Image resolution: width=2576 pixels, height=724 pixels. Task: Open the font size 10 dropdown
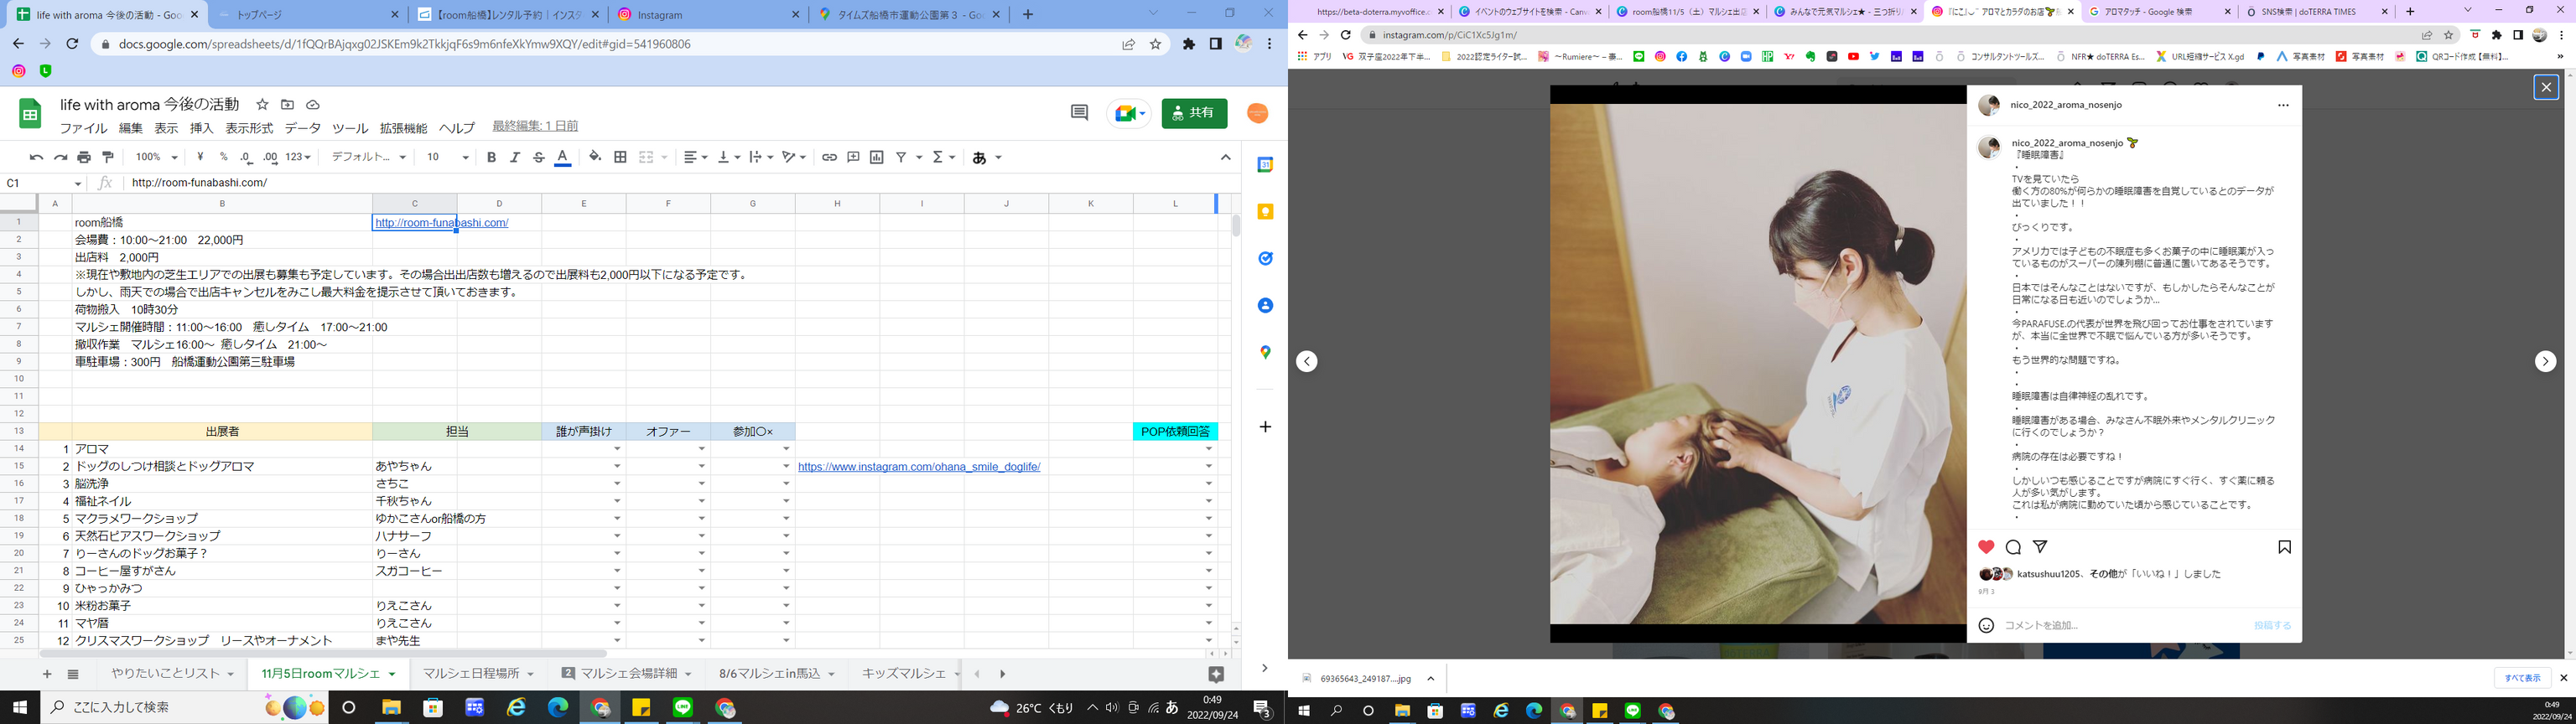[447, 157]
